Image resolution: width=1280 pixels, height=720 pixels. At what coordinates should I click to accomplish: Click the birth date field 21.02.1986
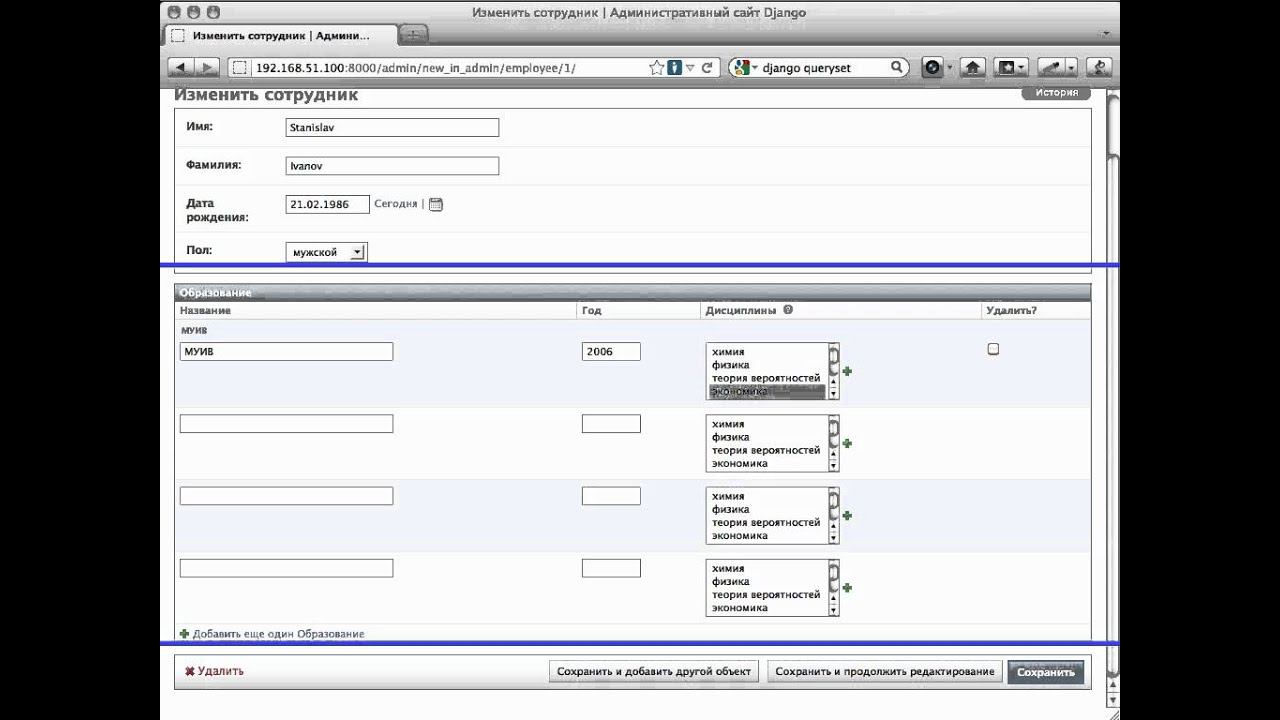[x=327, y=204]
